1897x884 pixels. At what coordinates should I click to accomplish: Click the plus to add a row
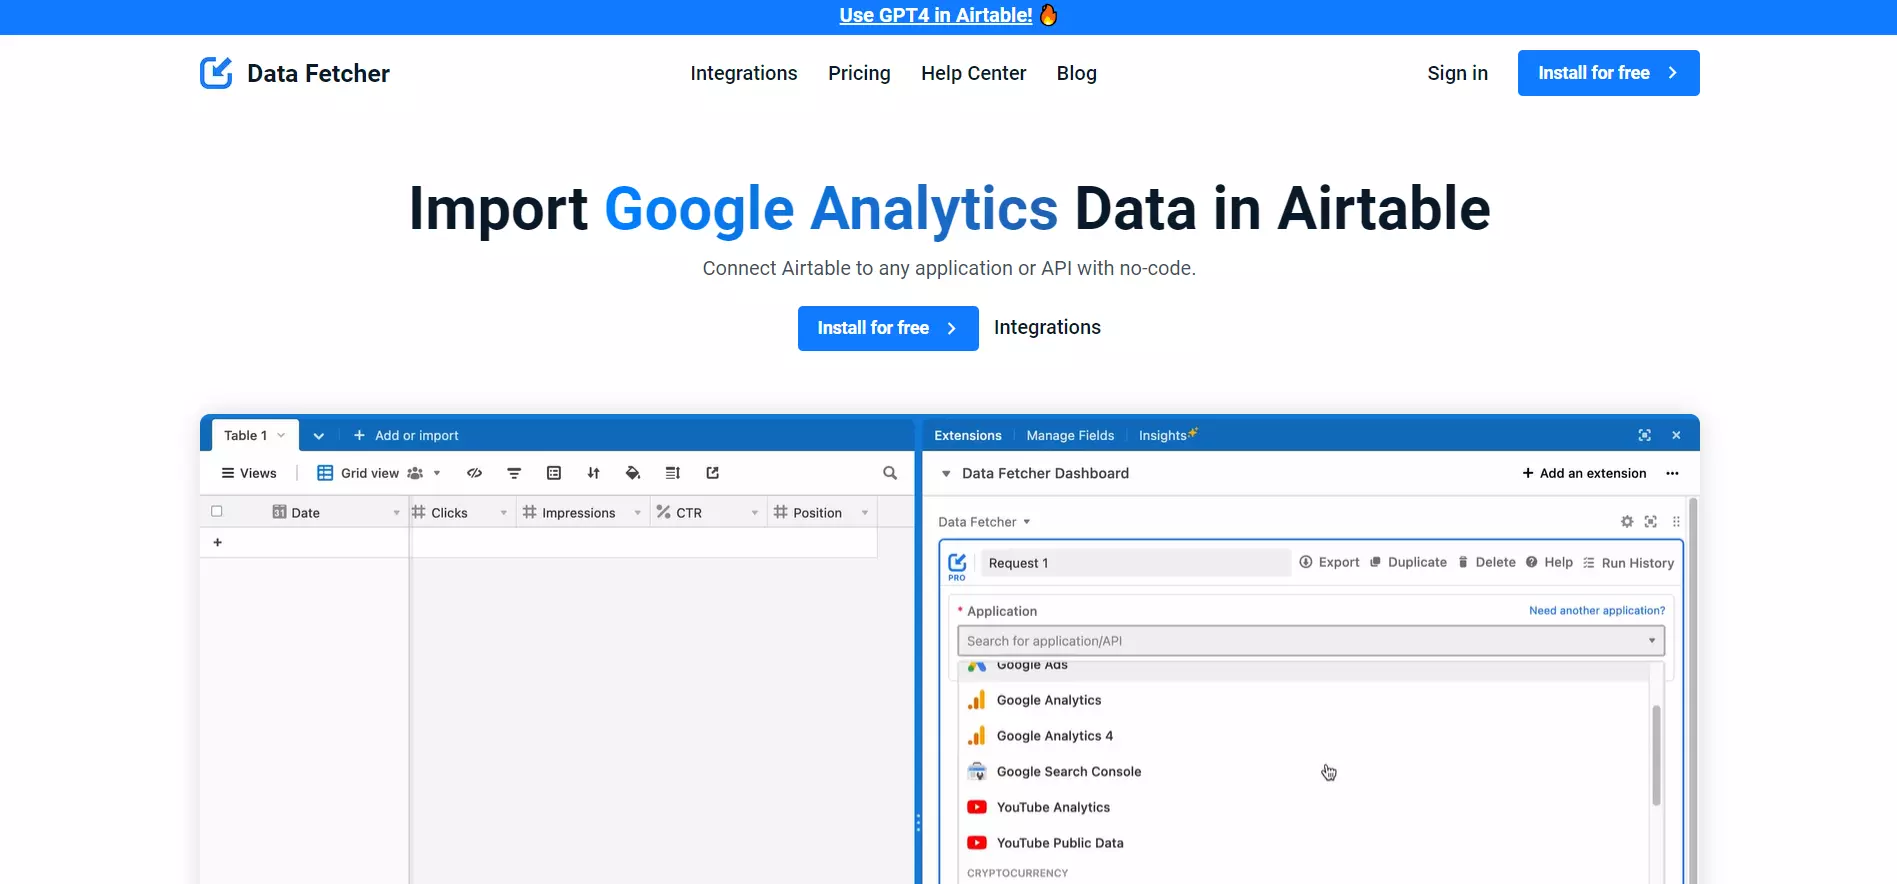click(x=217, y=542)
